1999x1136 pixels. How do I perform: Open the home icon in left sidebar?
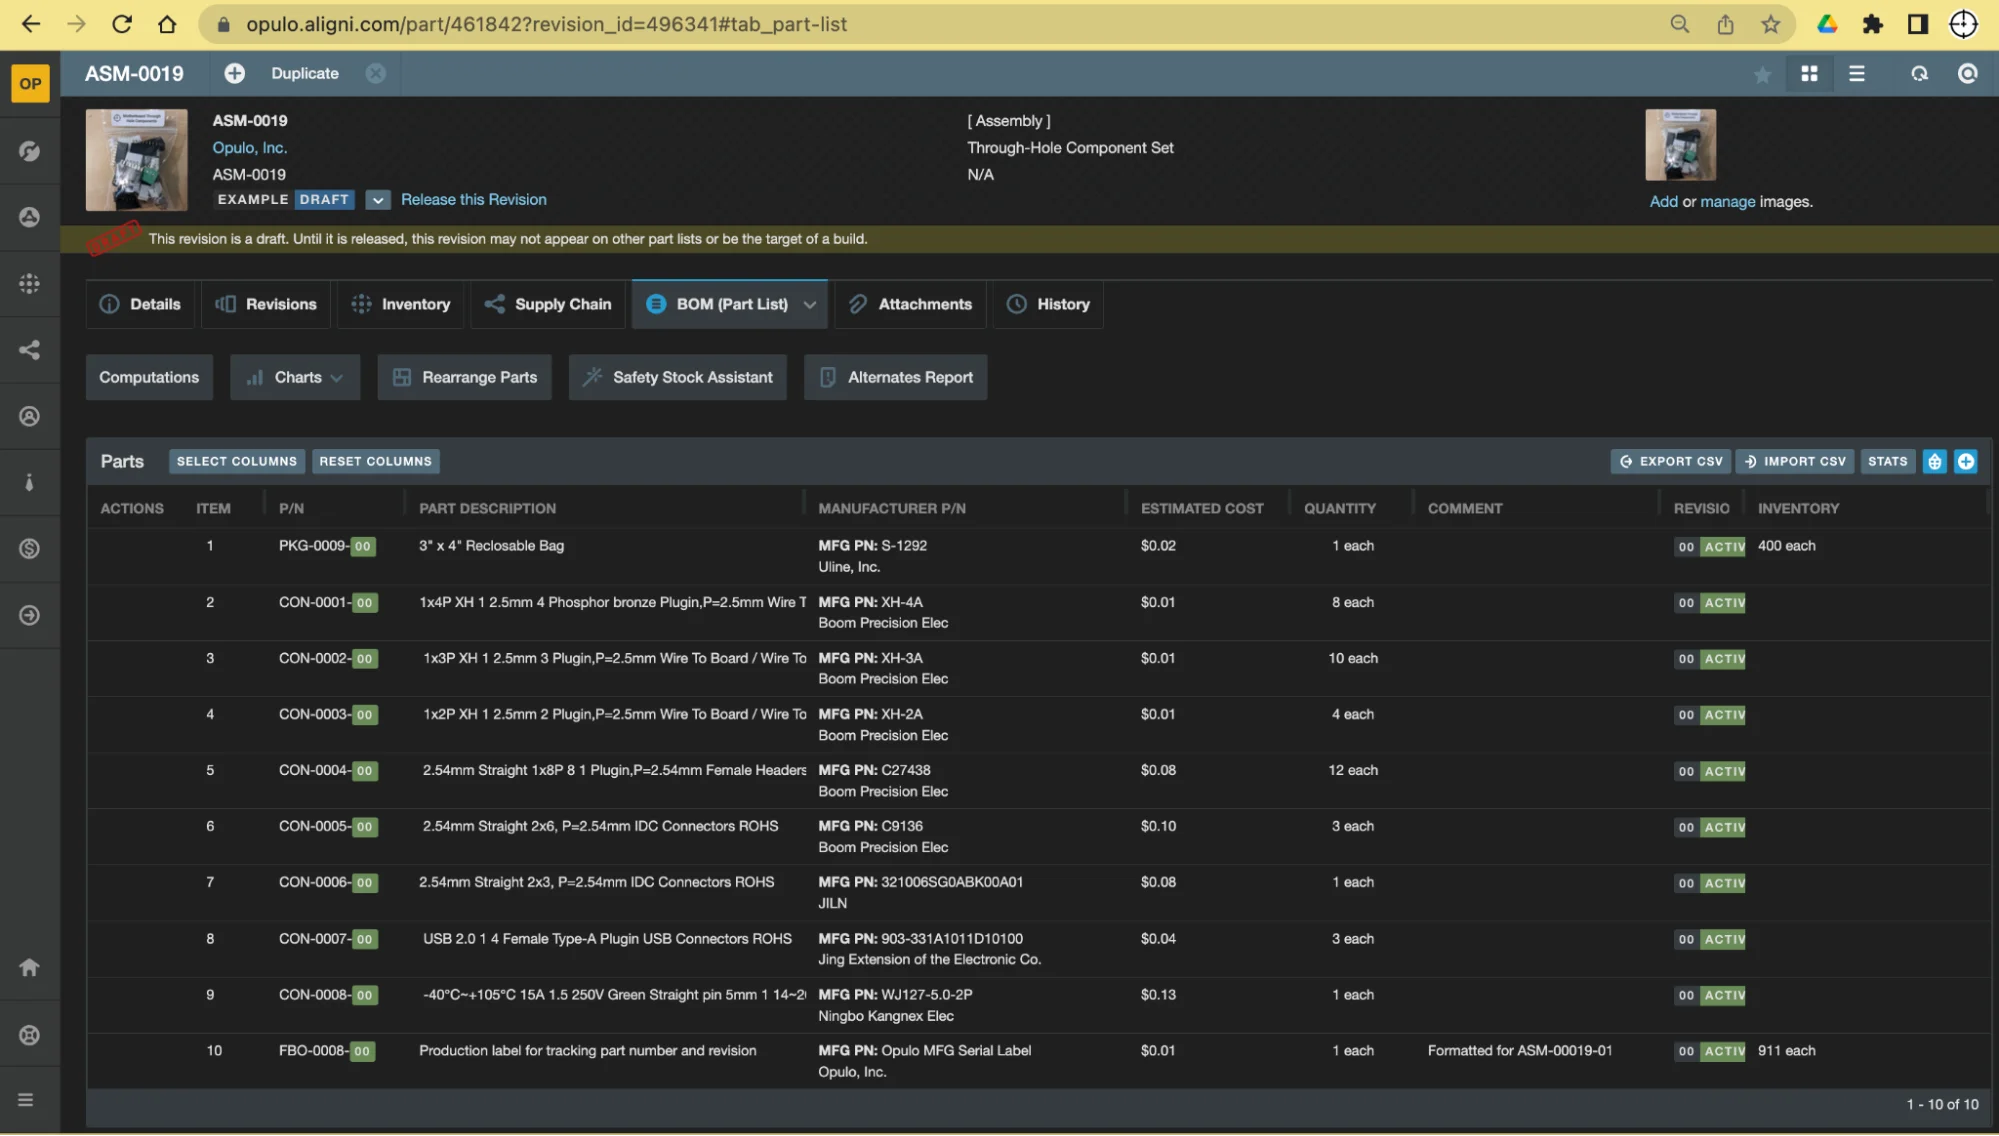tap(29, 967)
